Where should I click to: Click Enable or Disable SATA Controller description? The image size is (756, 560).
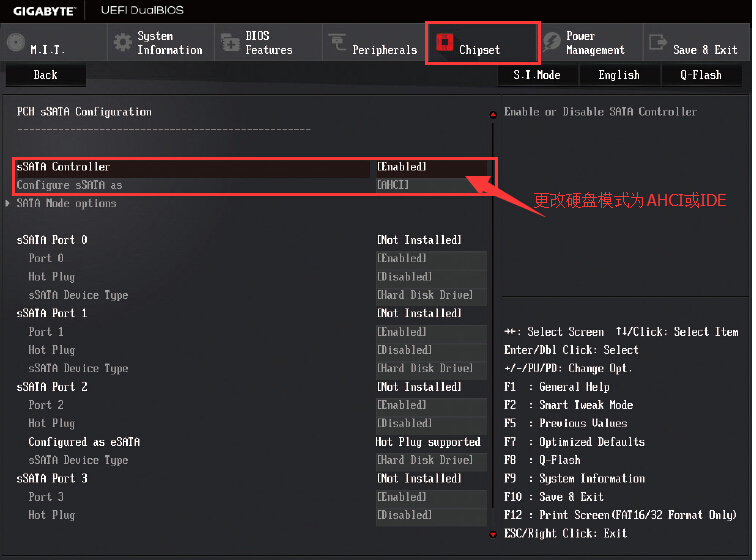click(x=601, y=112)
